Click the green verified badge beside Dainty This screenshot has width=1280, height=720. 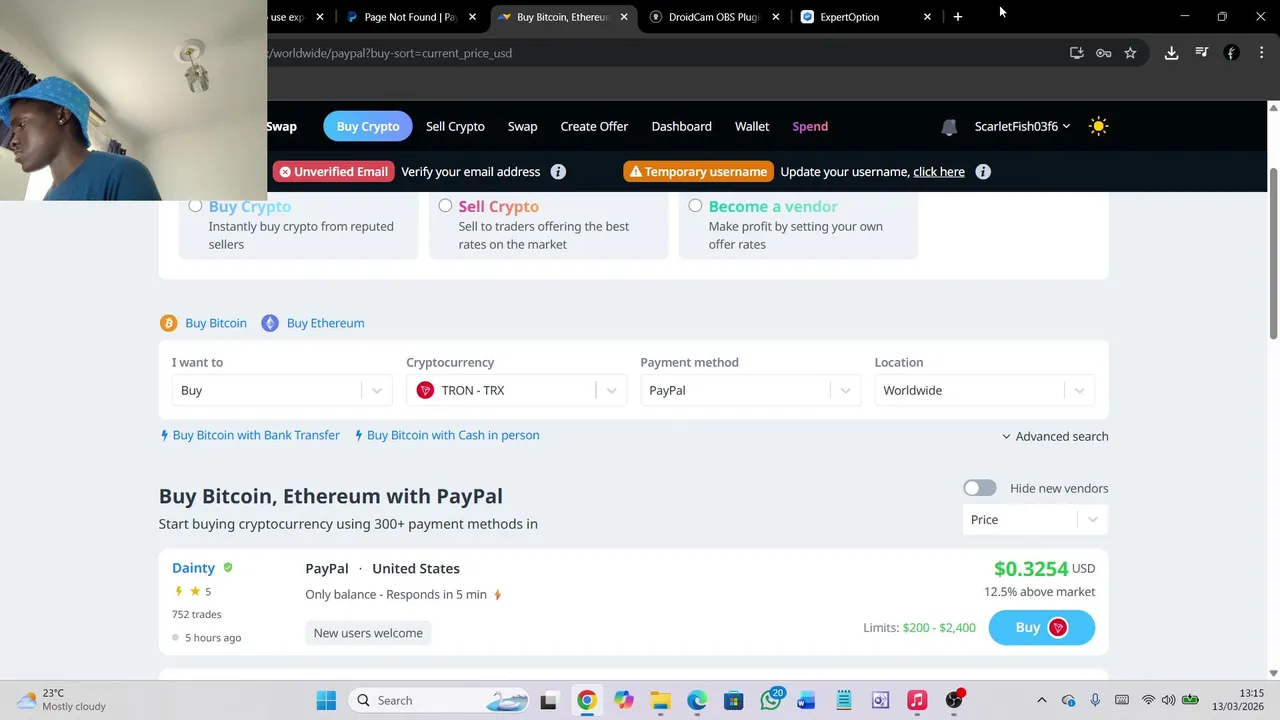pyautogui.click(x=228, y=567)
